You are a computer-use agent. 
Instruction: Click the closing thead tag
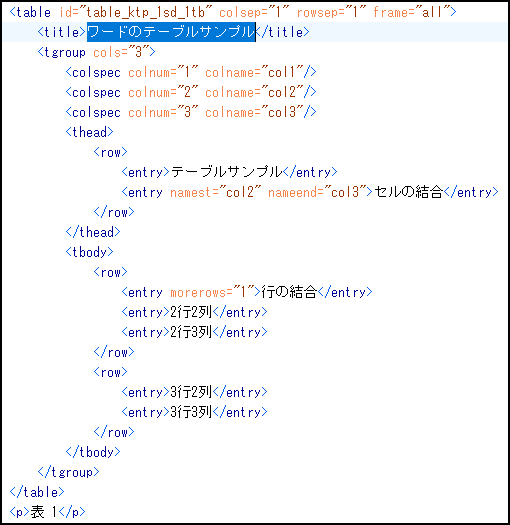93,232
